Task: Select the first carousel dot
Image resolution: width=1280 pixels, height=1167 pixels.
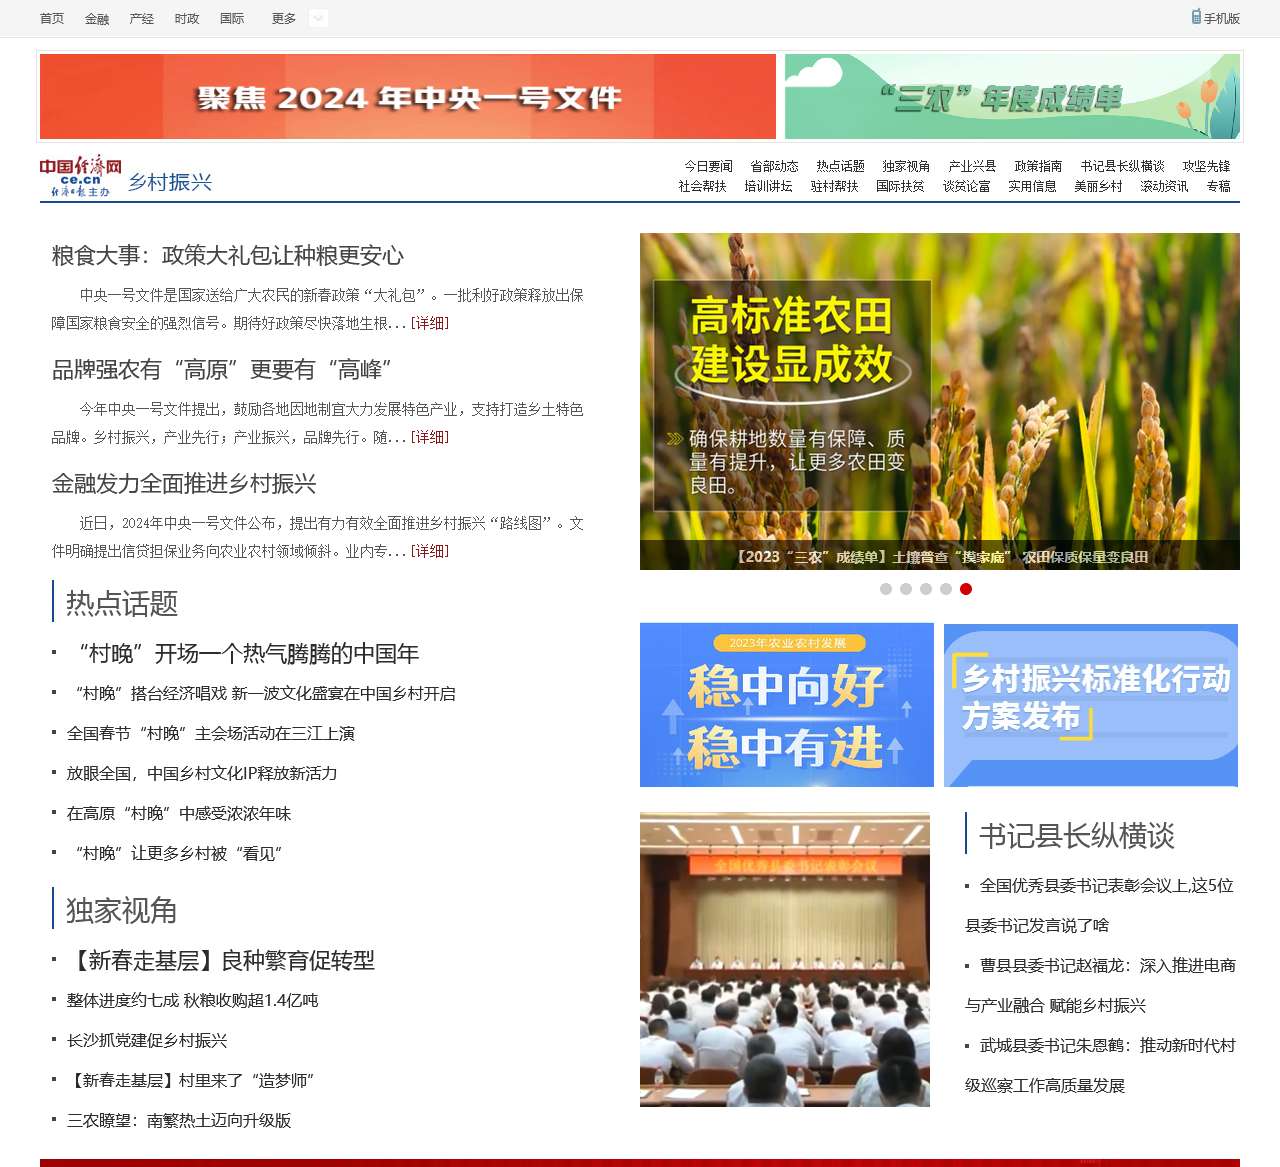Action: (886, 589)
